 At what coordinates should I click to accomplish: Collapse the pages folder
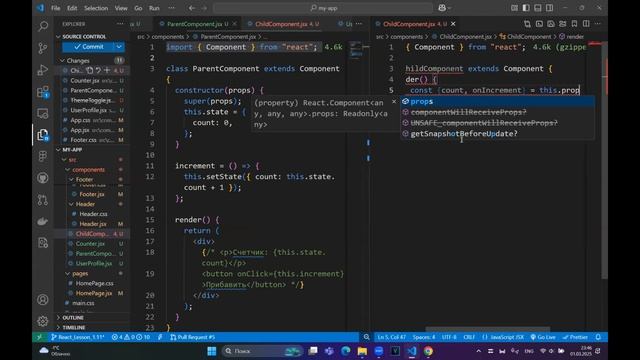(x=67, y=273)
